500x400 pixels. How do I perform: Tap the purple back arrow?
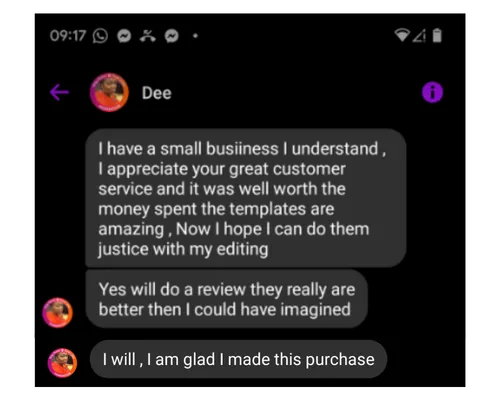tap(59, 92)
